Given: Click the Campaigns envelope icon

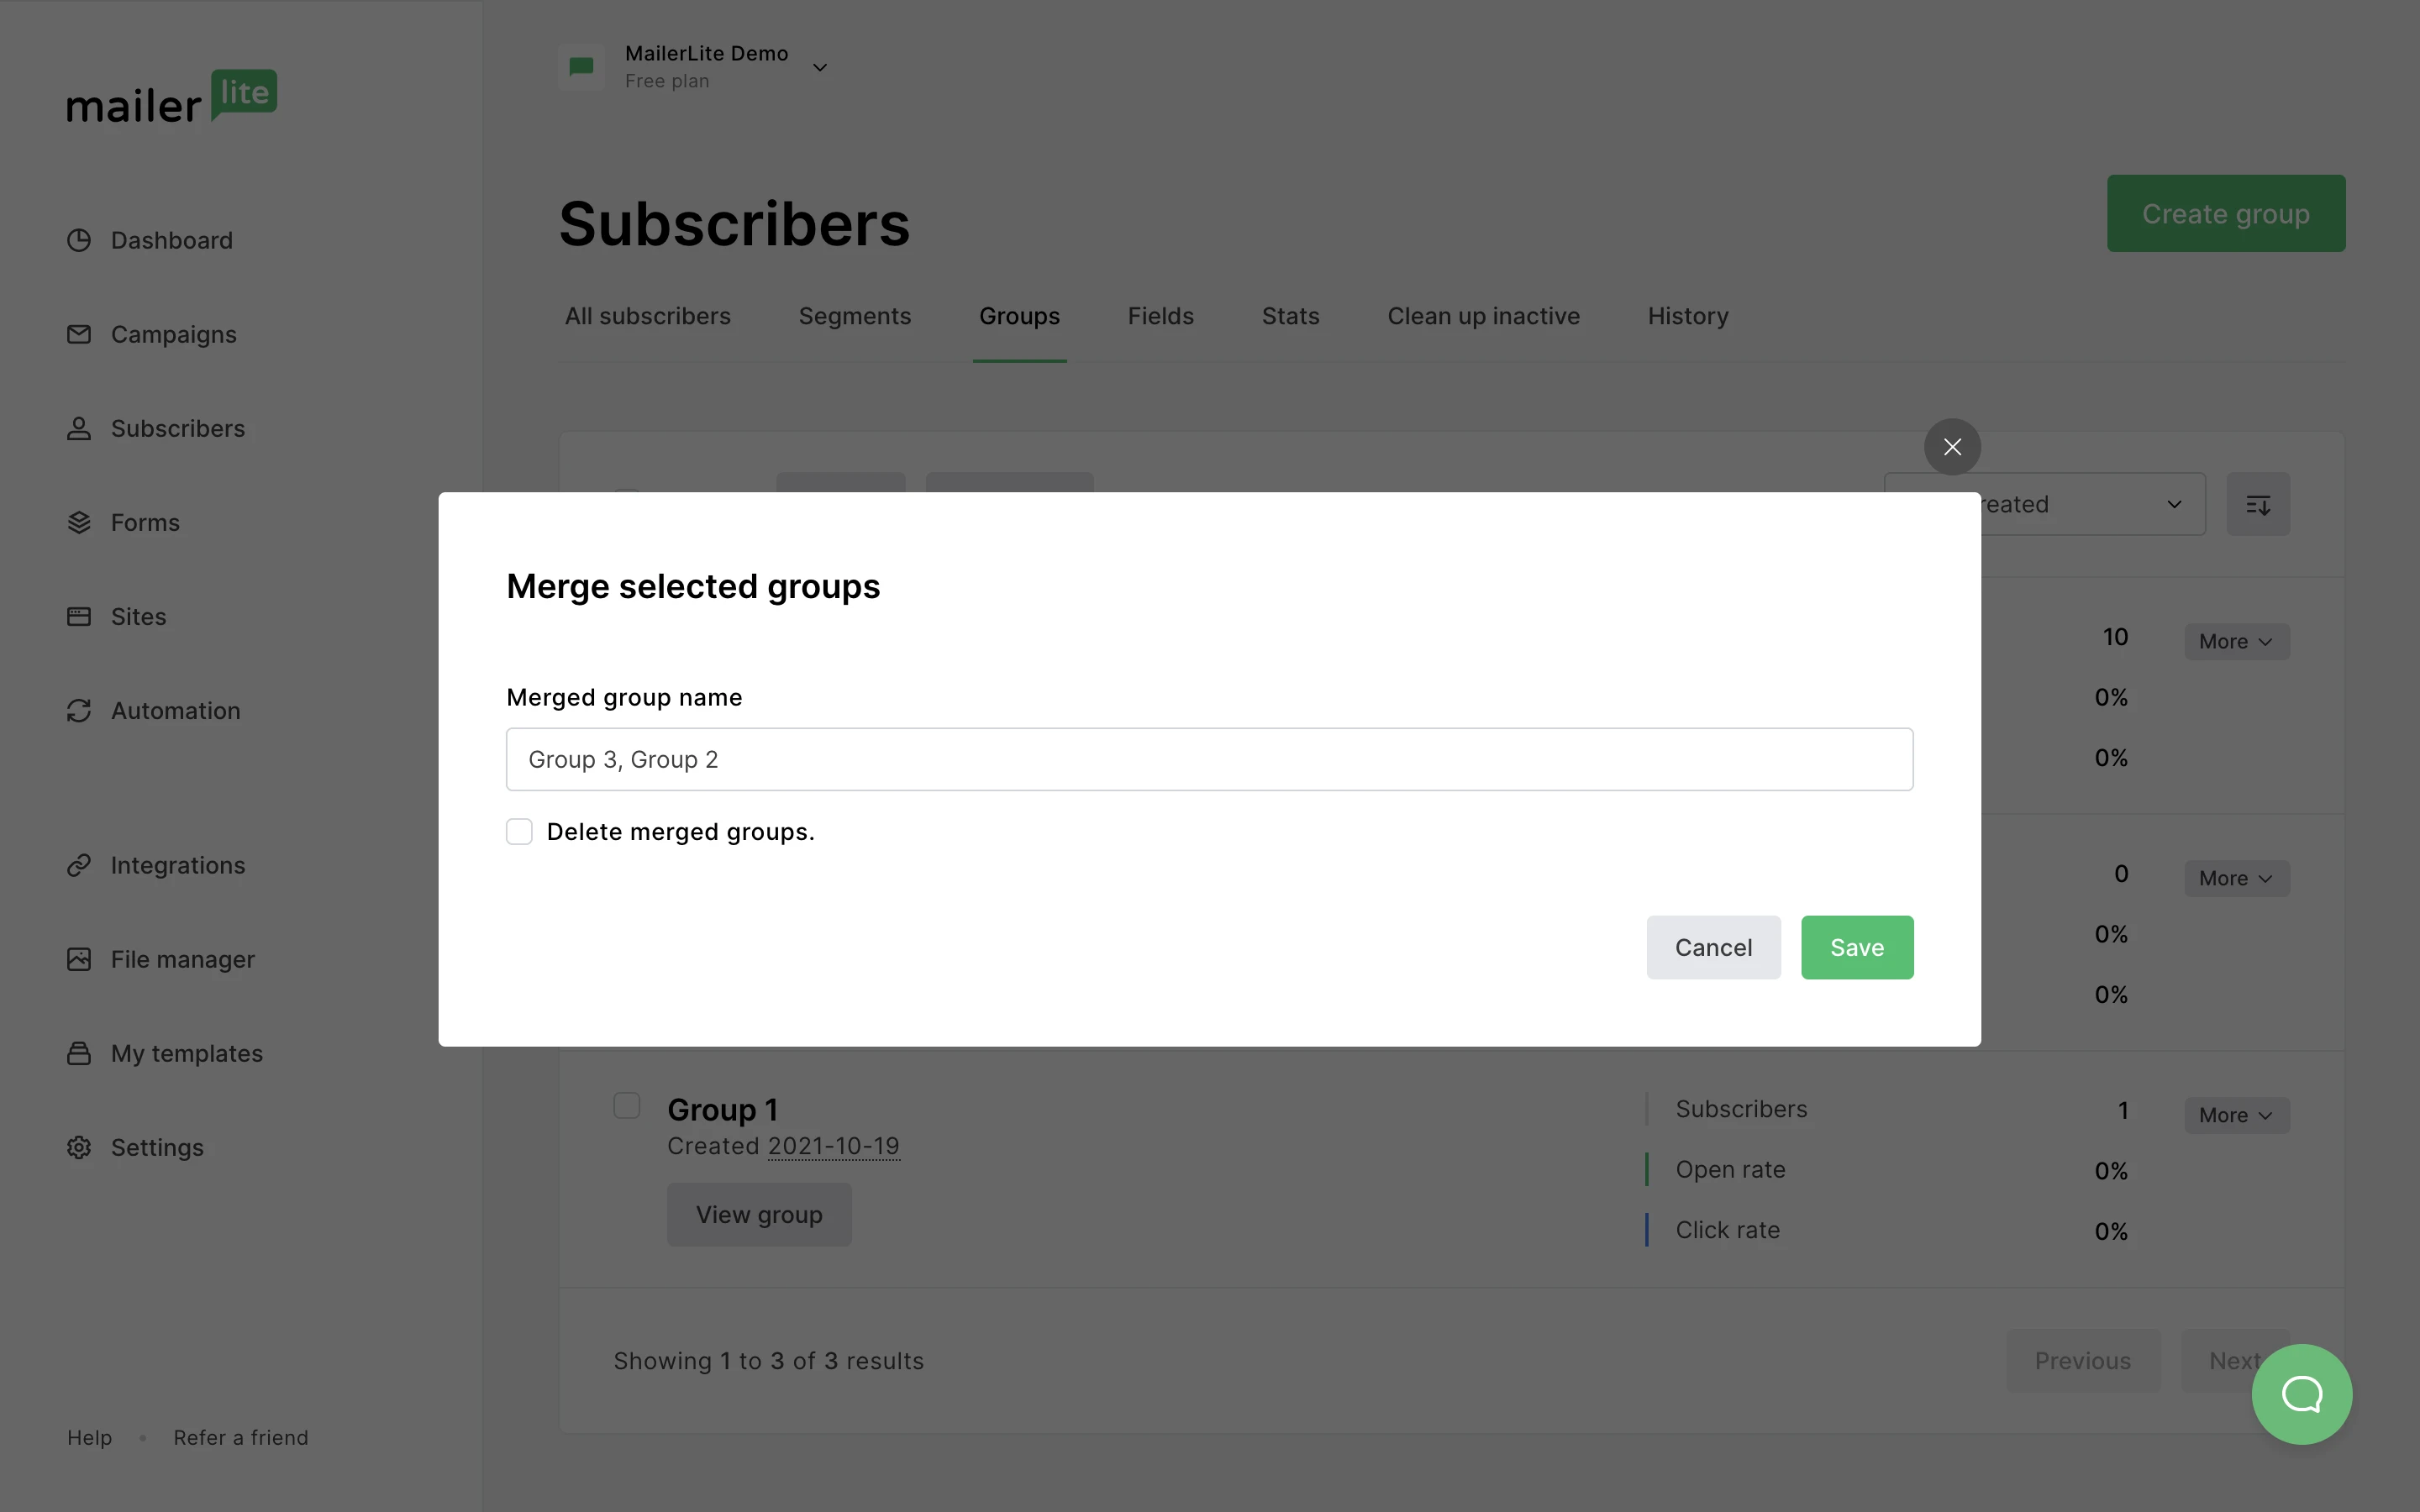Looking at the screenshot, I should (79, 334).
